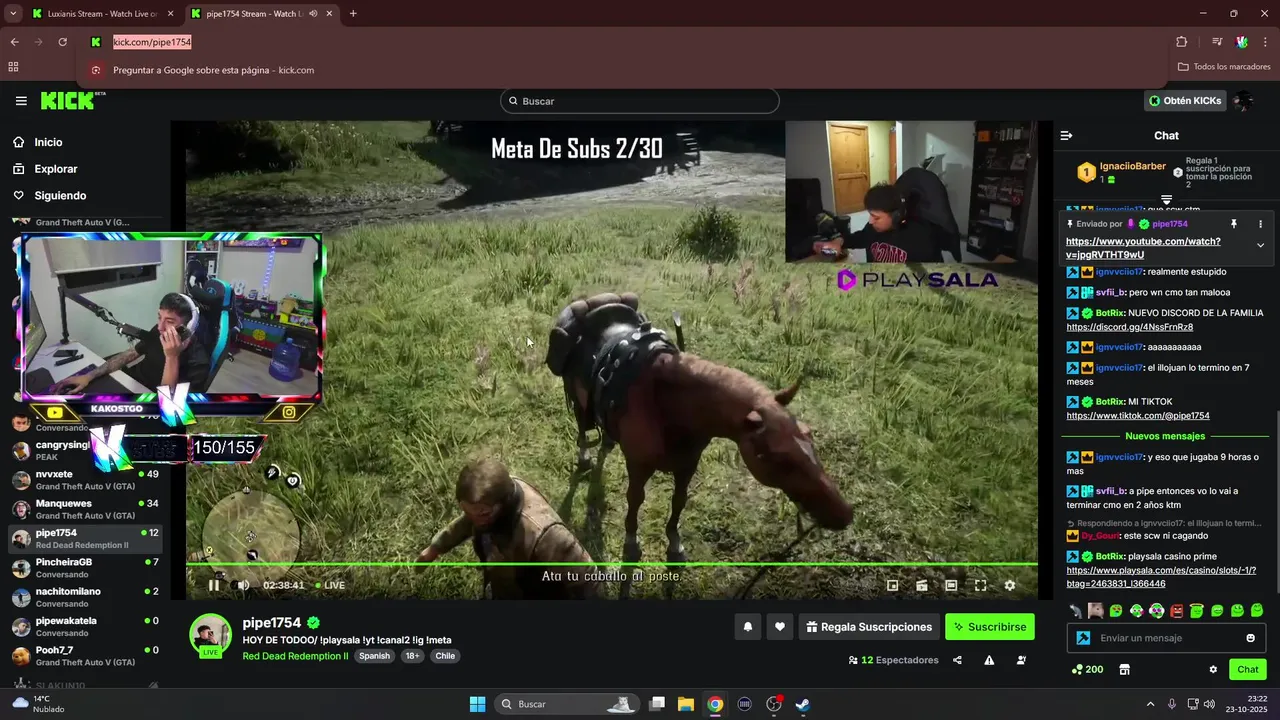Share the stream via share icon
The height and width of the screenshot is (720, 1280).
(957, 660)
